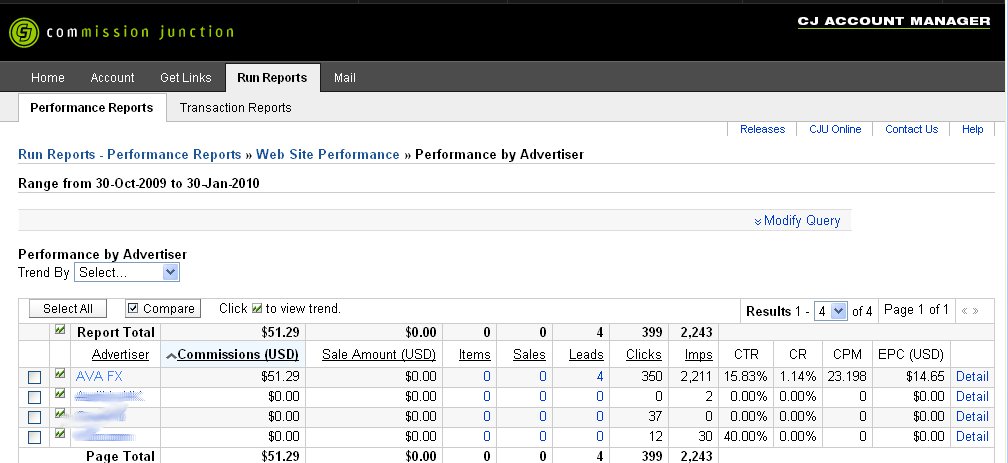The width and height of the screenshot is (1008, 463).
Task: Switch to the Transaction Reports tab
Action: tap(235, 108)
